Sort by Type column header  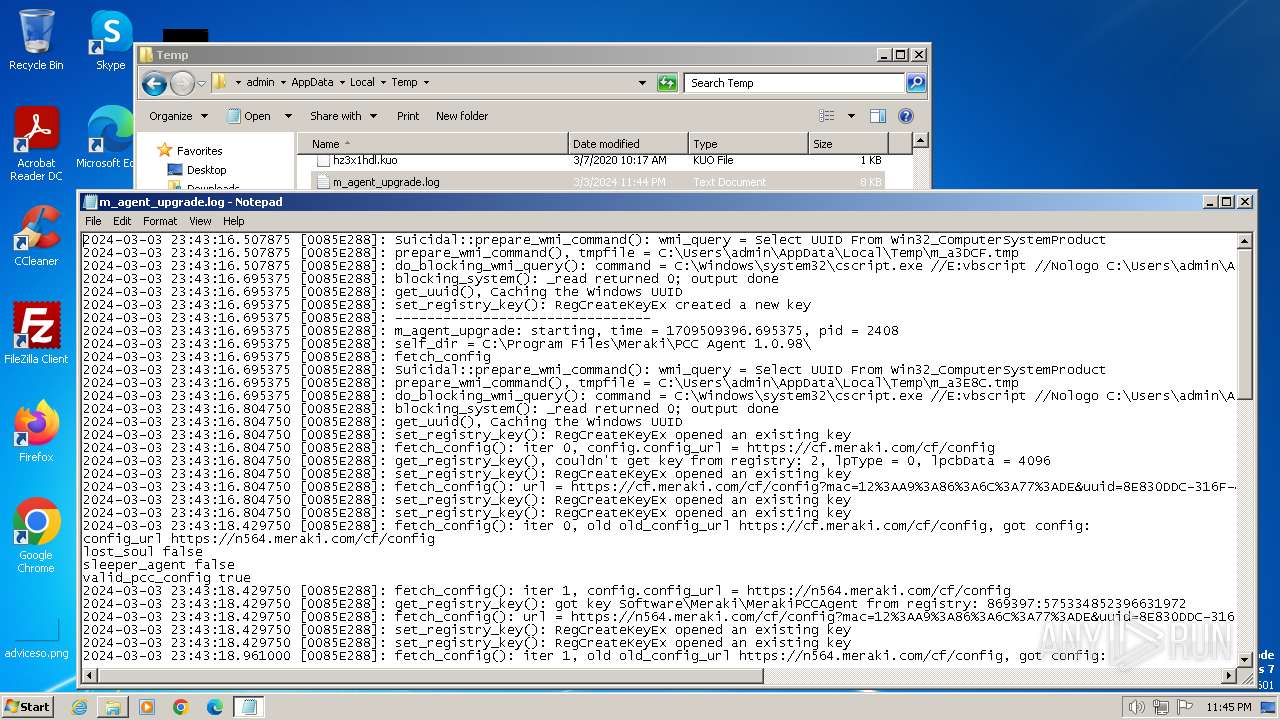click(748, 144)
